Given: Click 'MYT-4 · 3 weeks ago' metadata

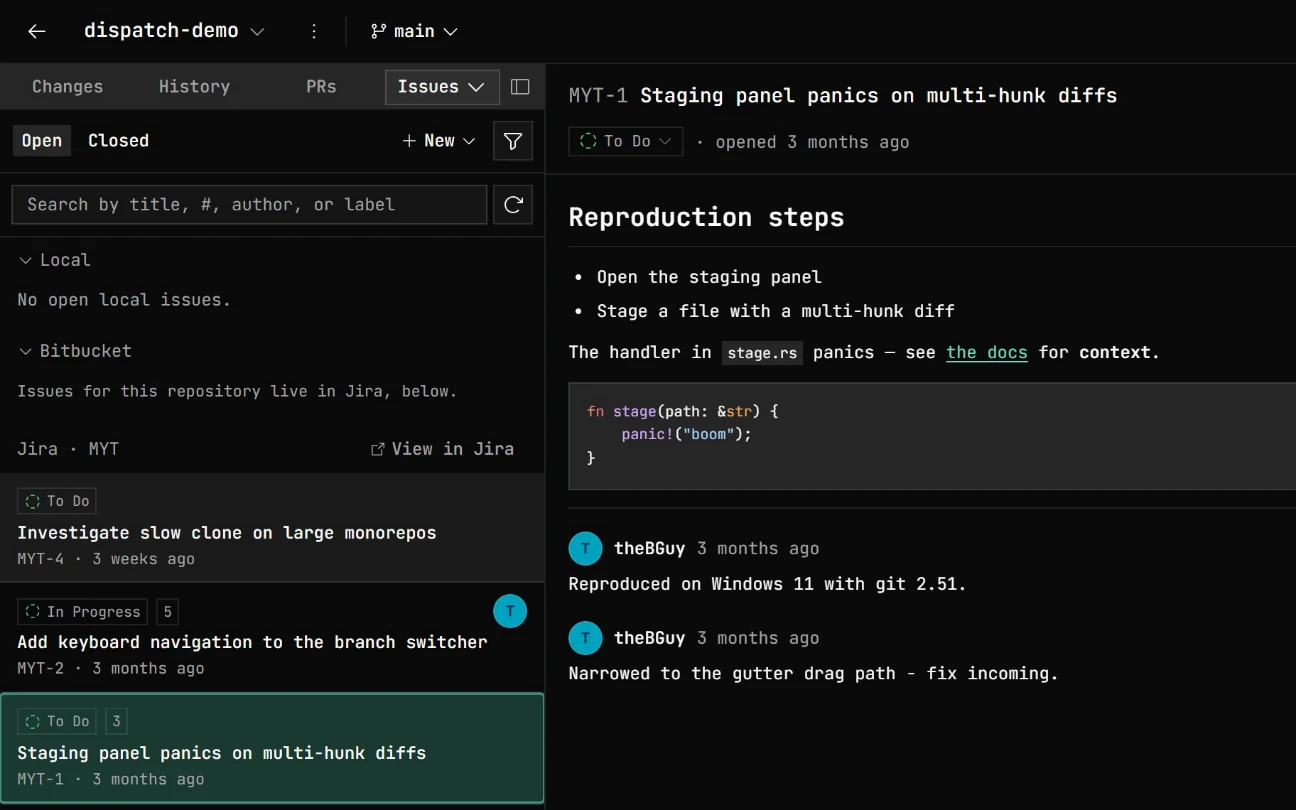Looking at the screenshot, I should pos(106,559).
